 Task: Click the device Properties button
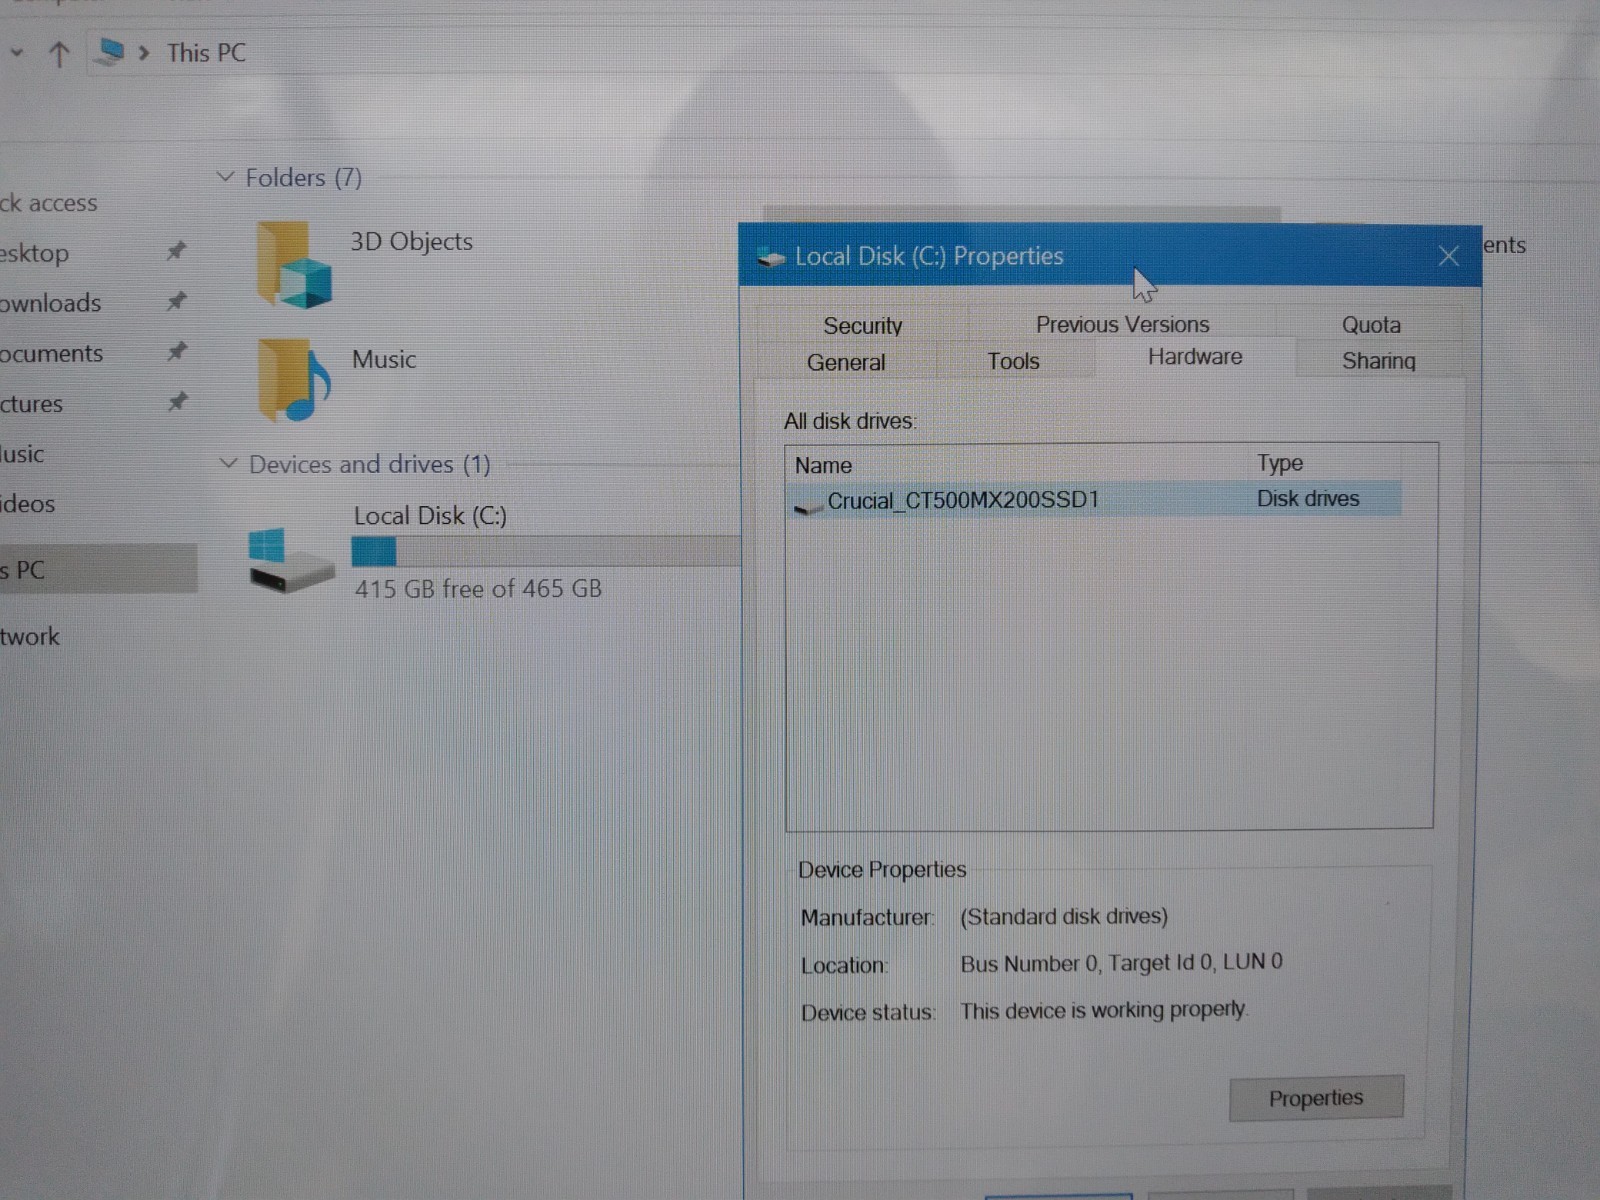[x=1316, y=1098]
